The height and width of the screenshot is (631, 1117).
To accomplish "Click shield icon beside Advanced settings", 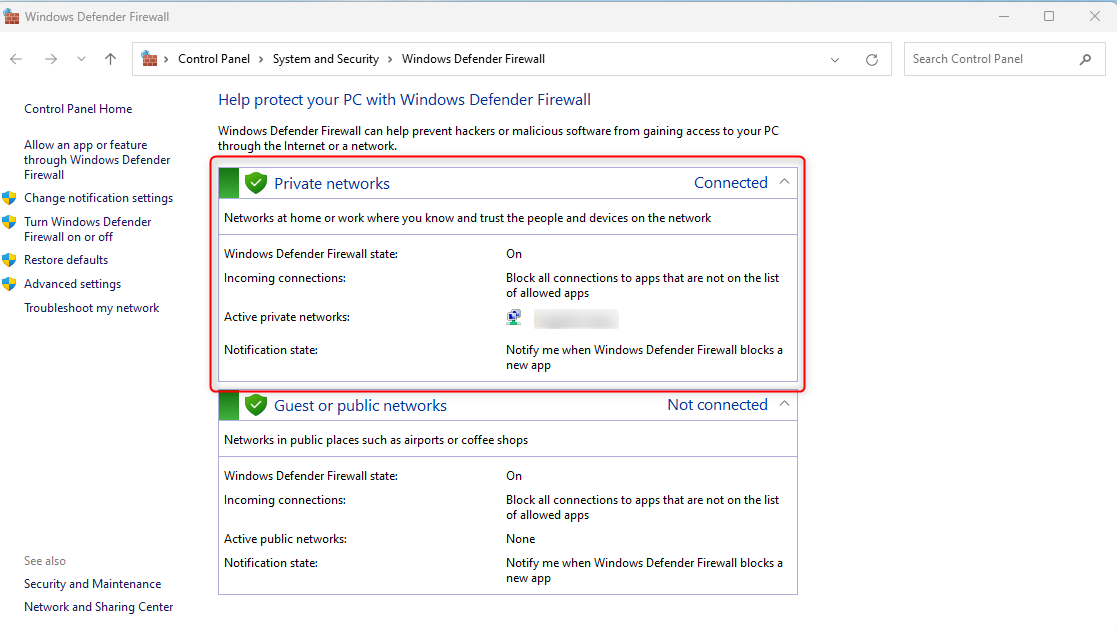I will click(9, 284).
